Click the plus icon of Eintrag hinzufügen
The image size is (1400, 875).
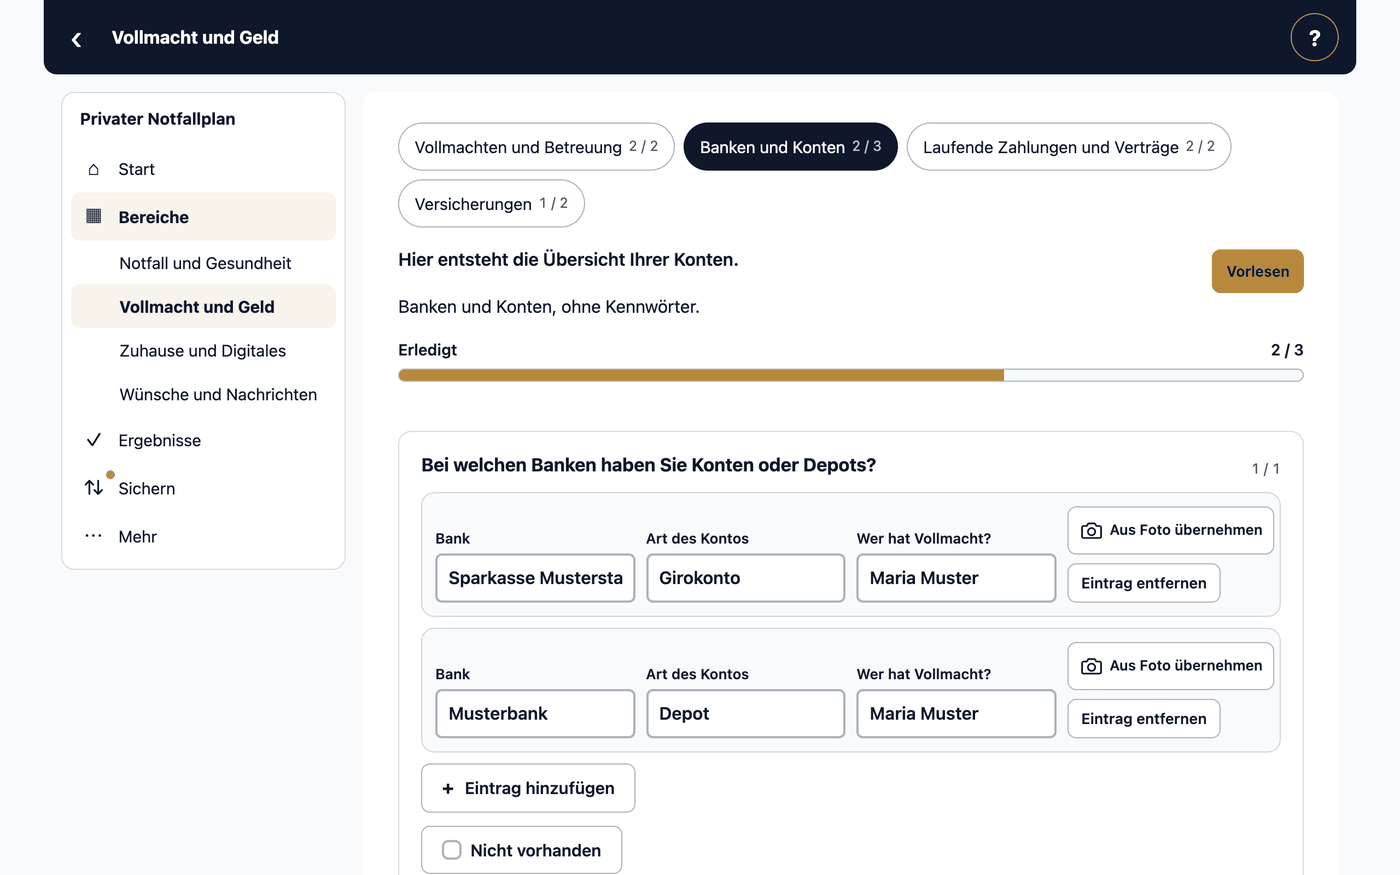pos(448,789)
